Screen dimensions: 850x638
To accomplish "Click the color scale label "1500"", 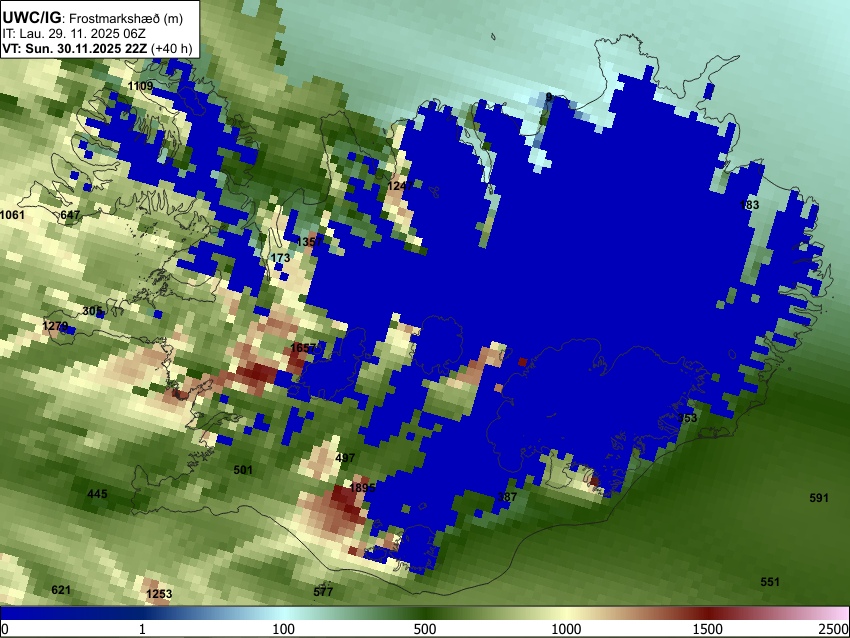I will click(707, 629).
